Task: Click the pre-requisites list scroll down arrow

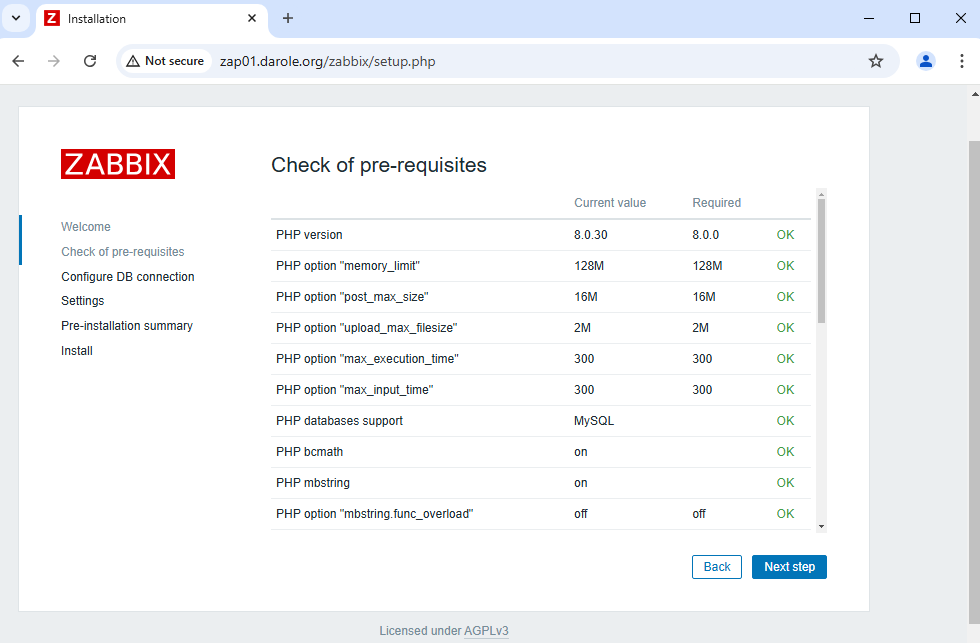Action: 821,527
